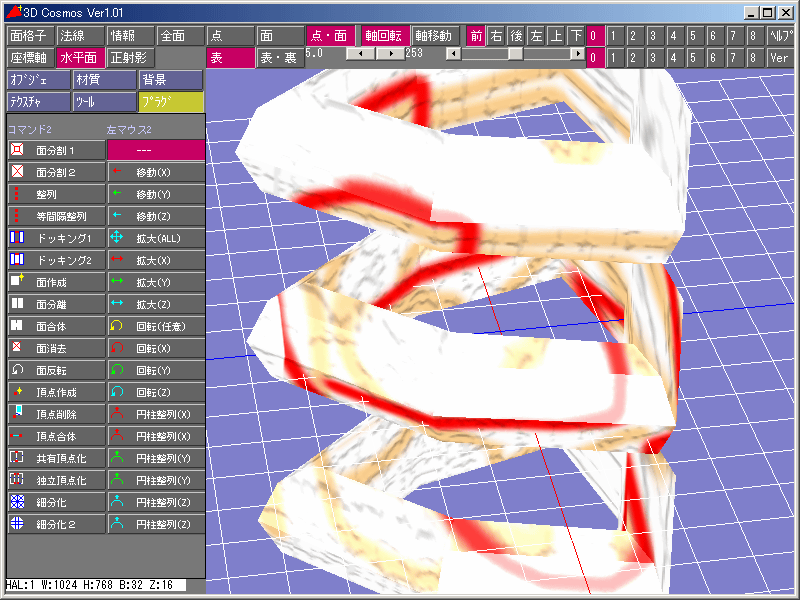This screenshot has height=600, width=800.
Task: Set left mouse to 拡大(ALL)
Action: click(x=156, y=238)
